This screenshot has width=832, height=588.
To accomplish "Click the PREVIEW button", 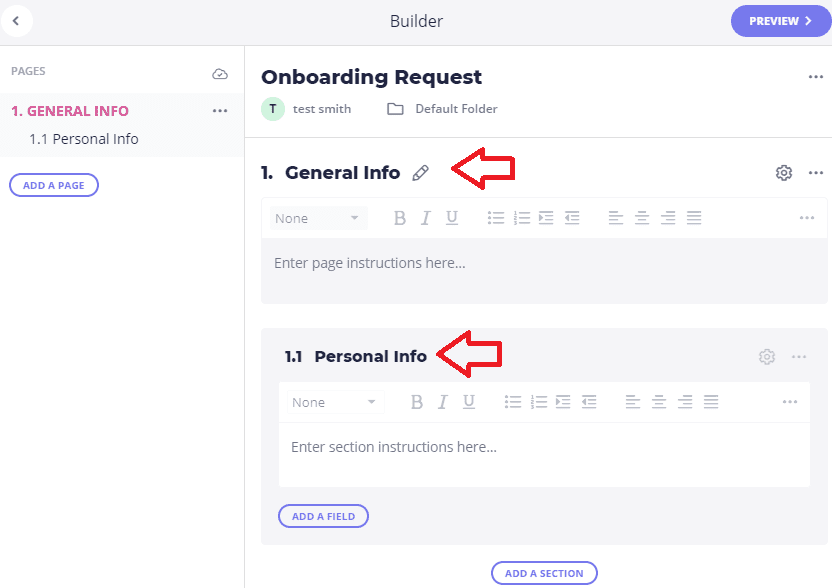I will (781, 21).
